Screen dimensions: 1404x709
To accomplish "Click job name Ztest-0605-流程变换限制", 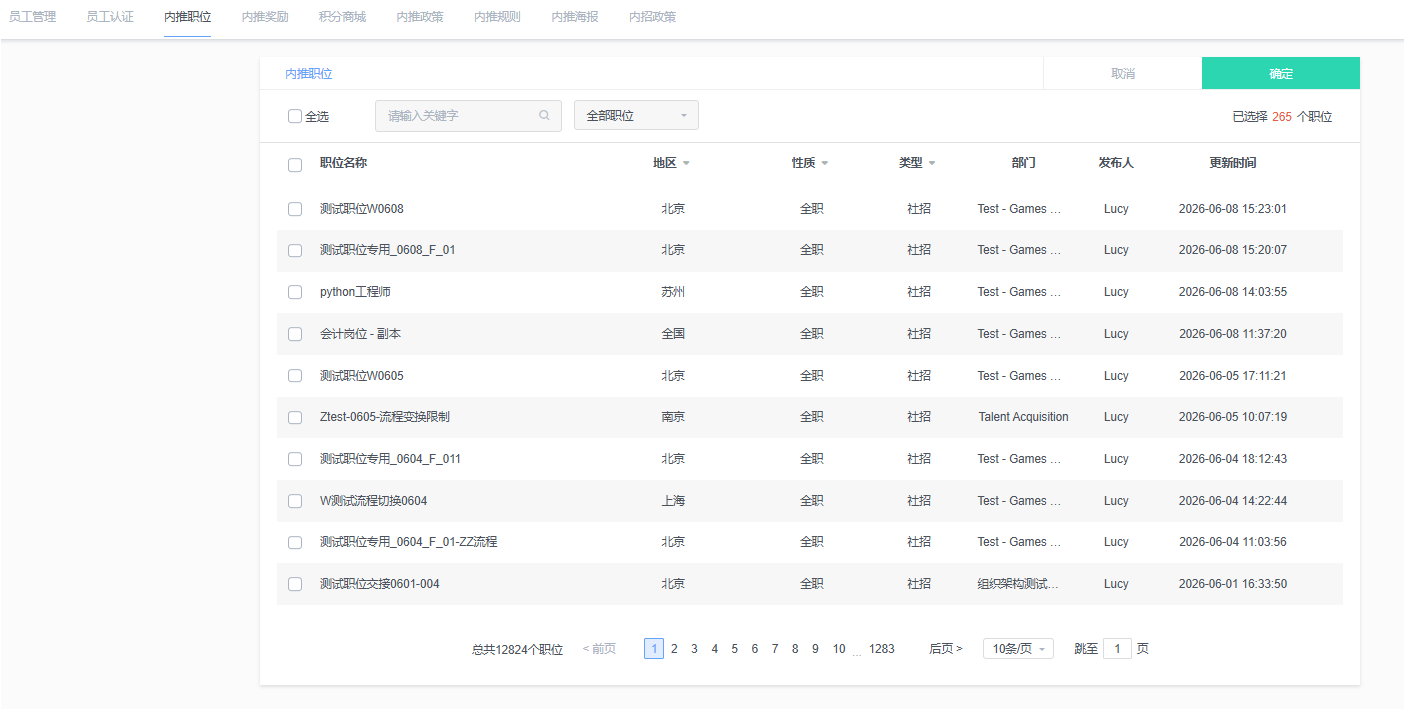I will pos(385,417).
